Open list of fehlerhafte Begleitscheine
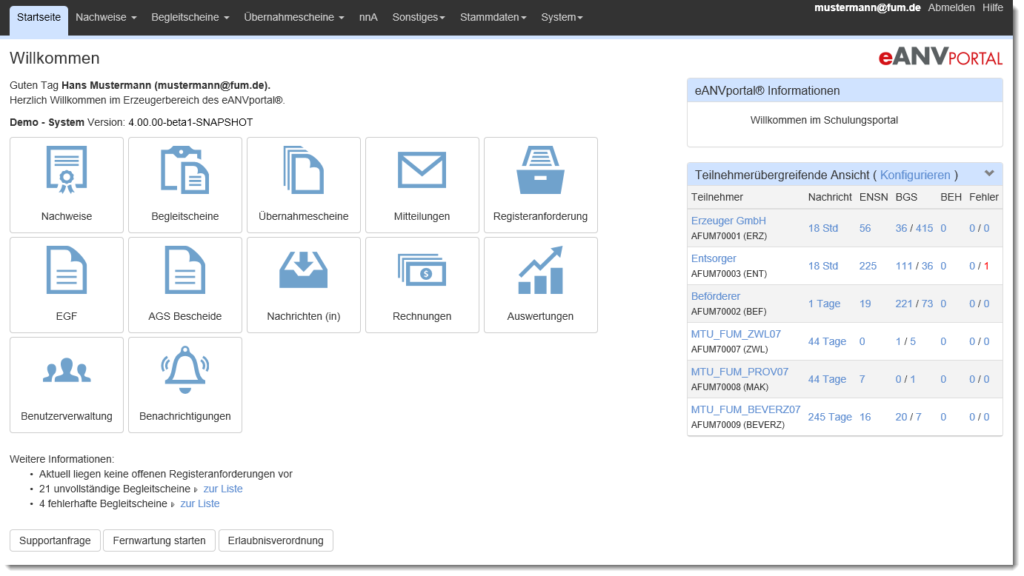 200,504
